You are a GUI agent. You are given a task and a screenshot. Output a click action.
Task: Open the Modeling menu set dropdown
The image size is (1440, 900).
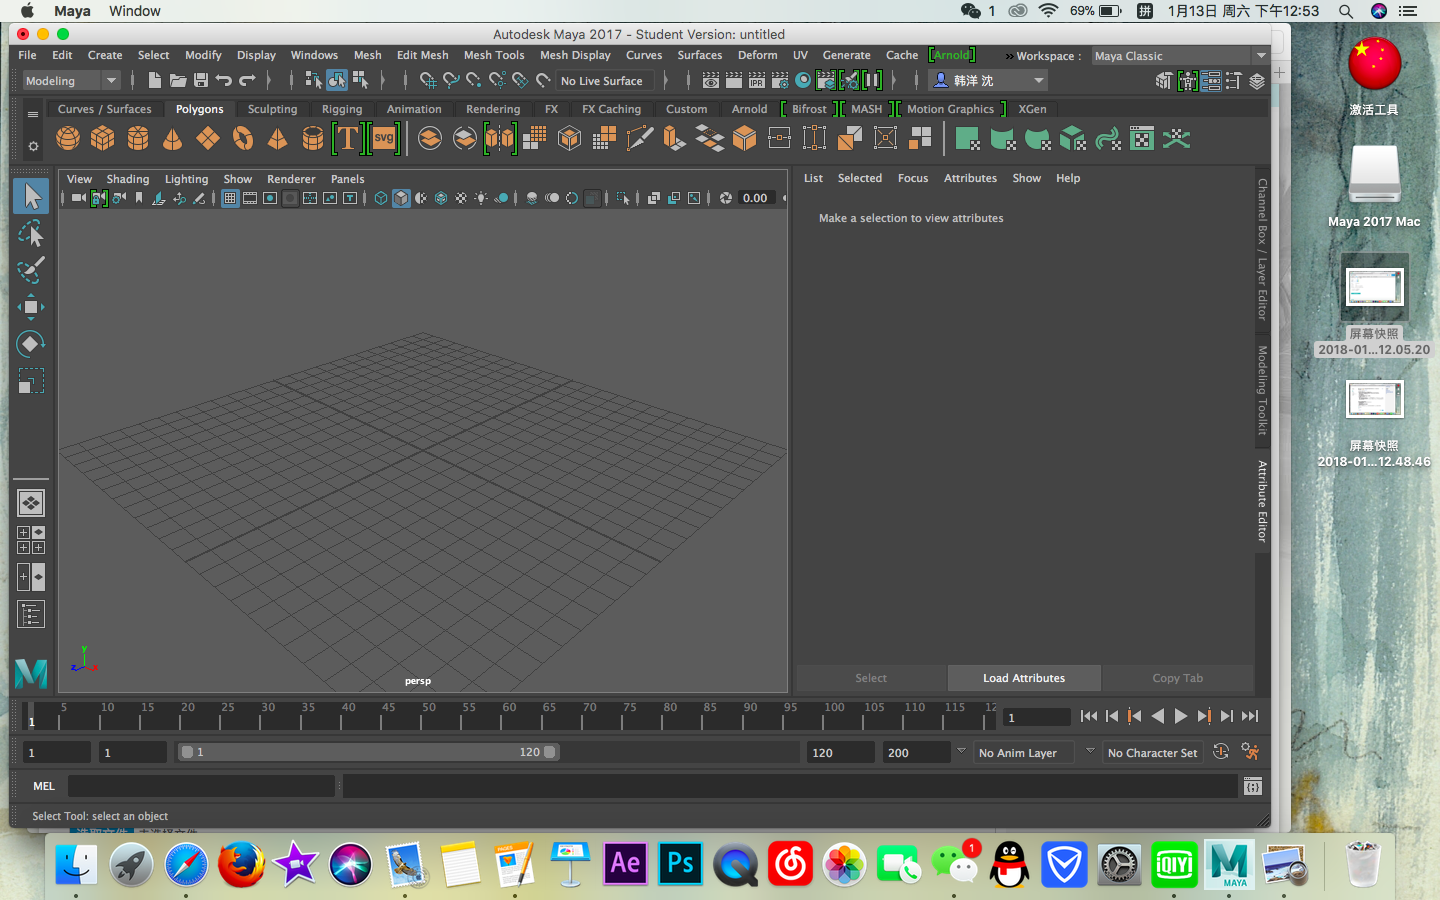click(70, 80)
